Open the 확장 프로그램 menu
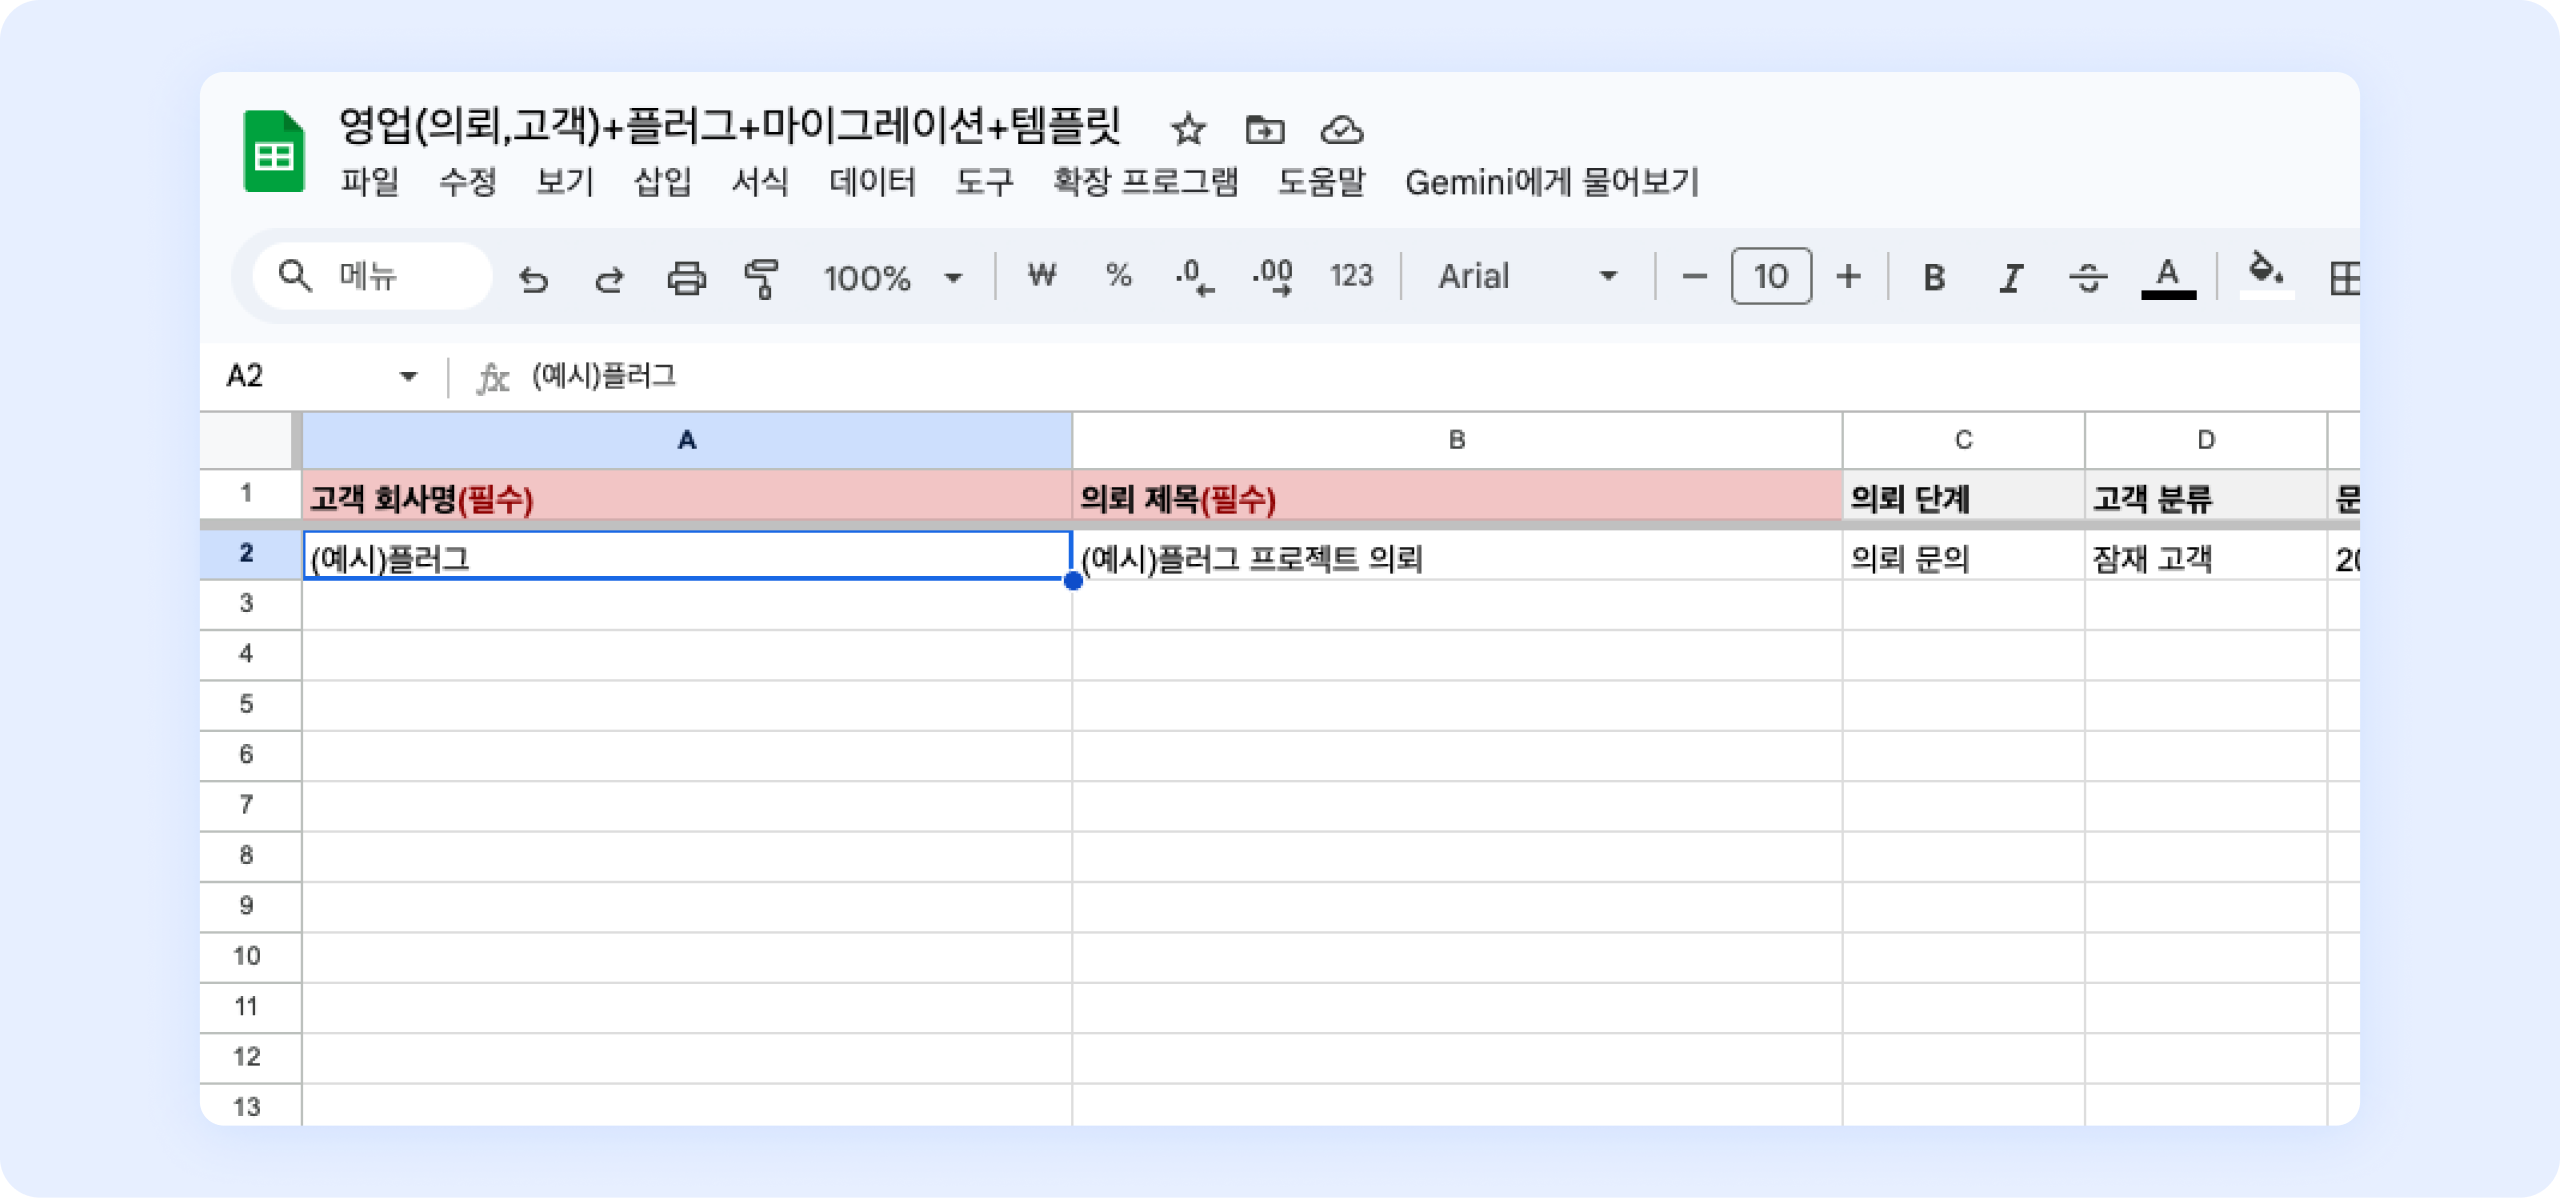This screenshot has height=1198, width=2560. [x=1145, y=182]
